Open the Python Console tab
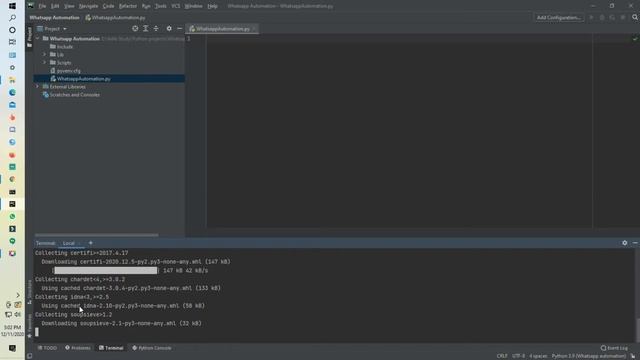Image resolution: width=640 pixels, height=360 pixels. point(152,348)
